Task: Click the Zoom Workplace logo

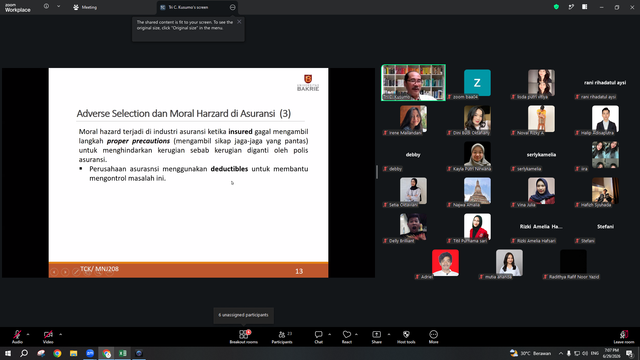Action: (x=18, y=7)
